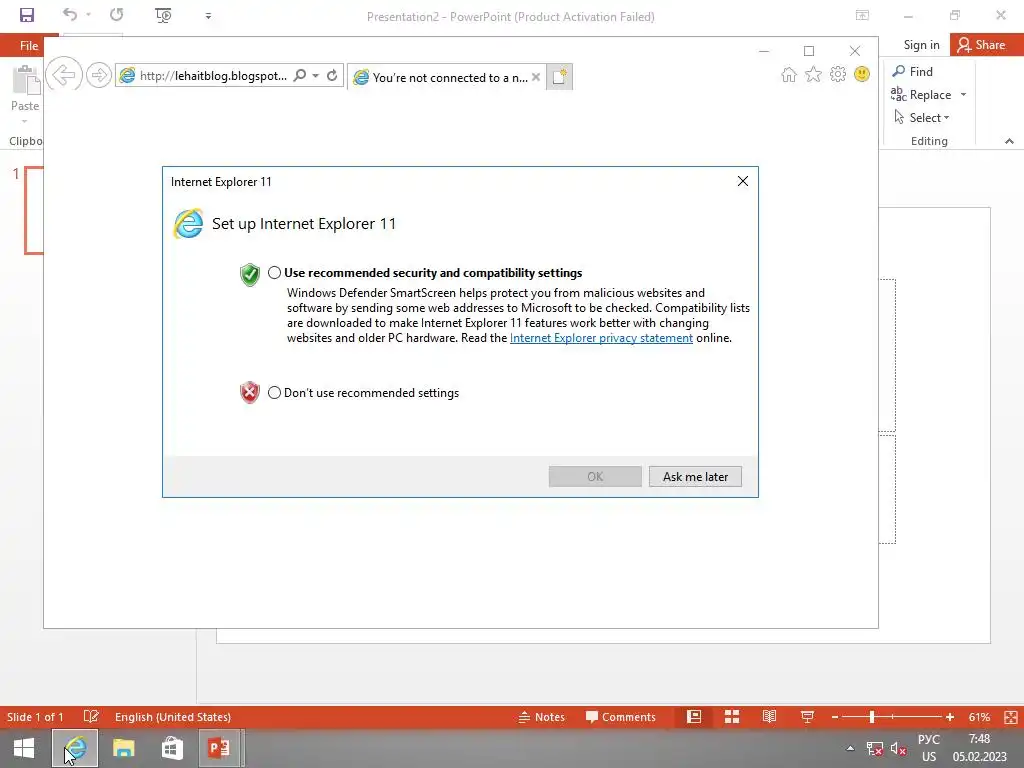This screenshot has height=768, width=1024.
Task: Open the Select dropdown in Editing group
Action: coord(921,118)
